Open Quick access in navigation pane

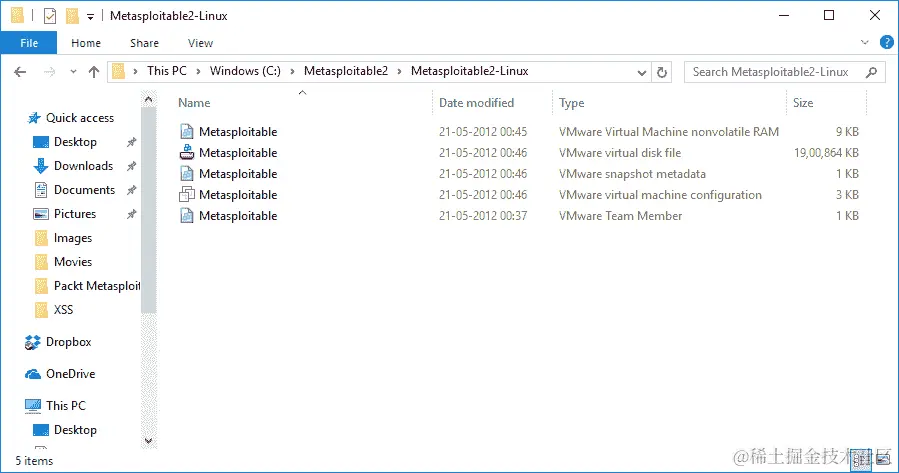pyautogui.click(x=80, y=118)
